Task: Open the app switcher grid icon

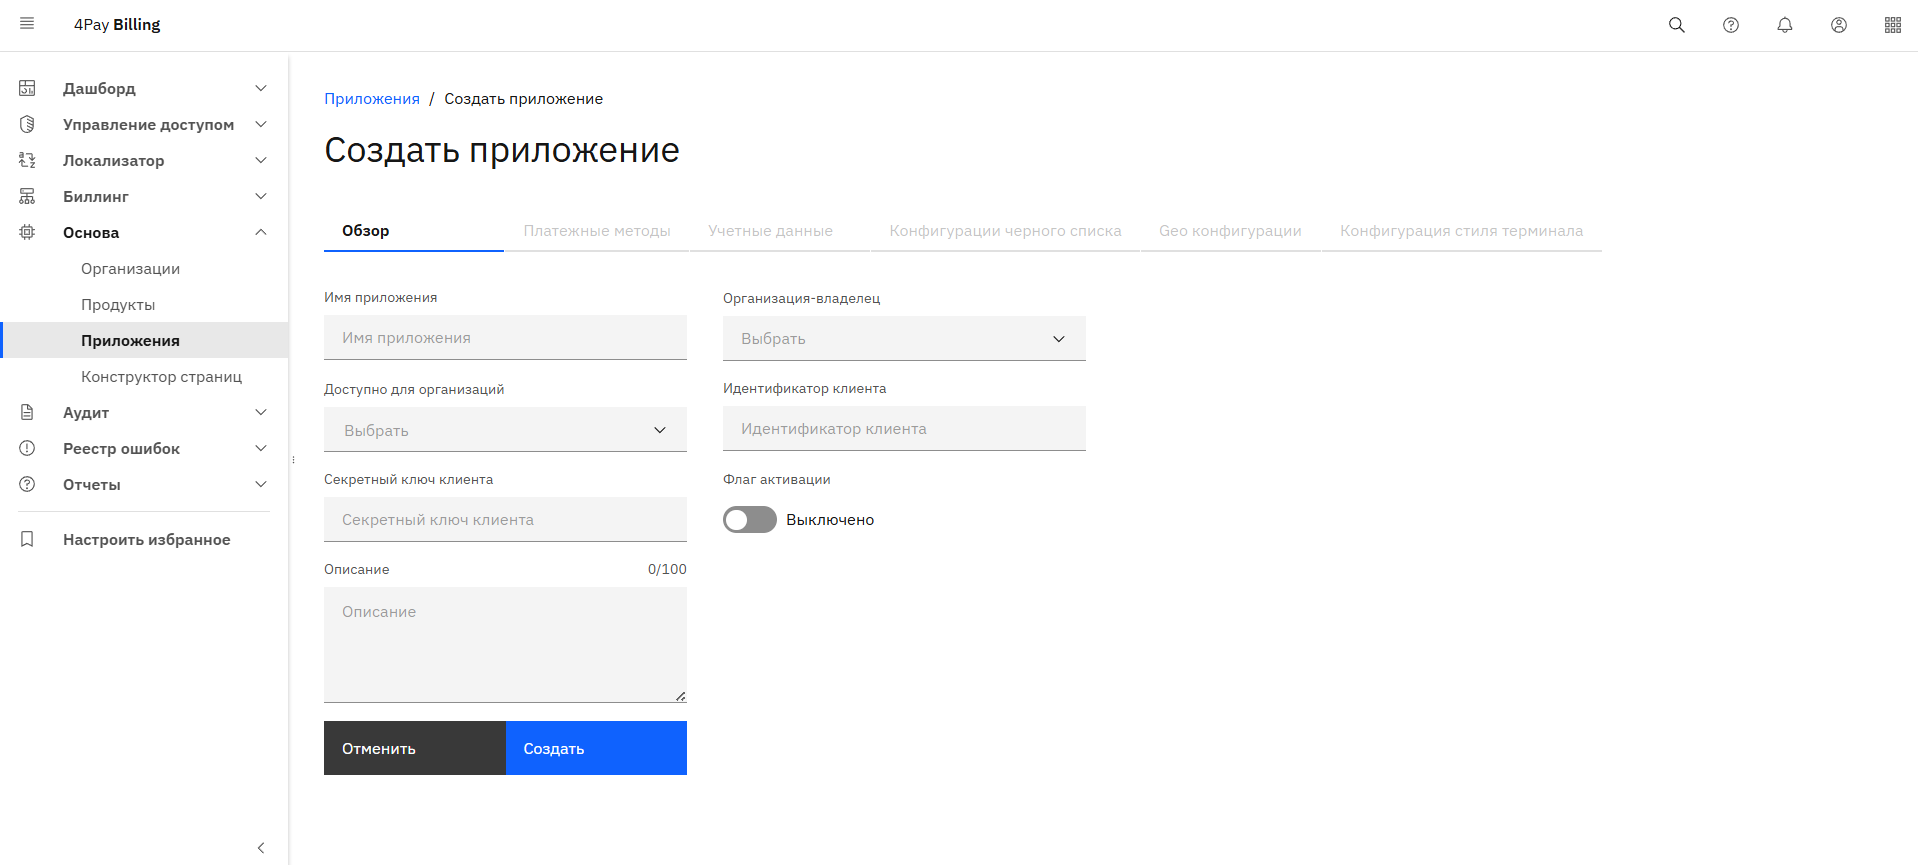Action: coord(1893,25)
